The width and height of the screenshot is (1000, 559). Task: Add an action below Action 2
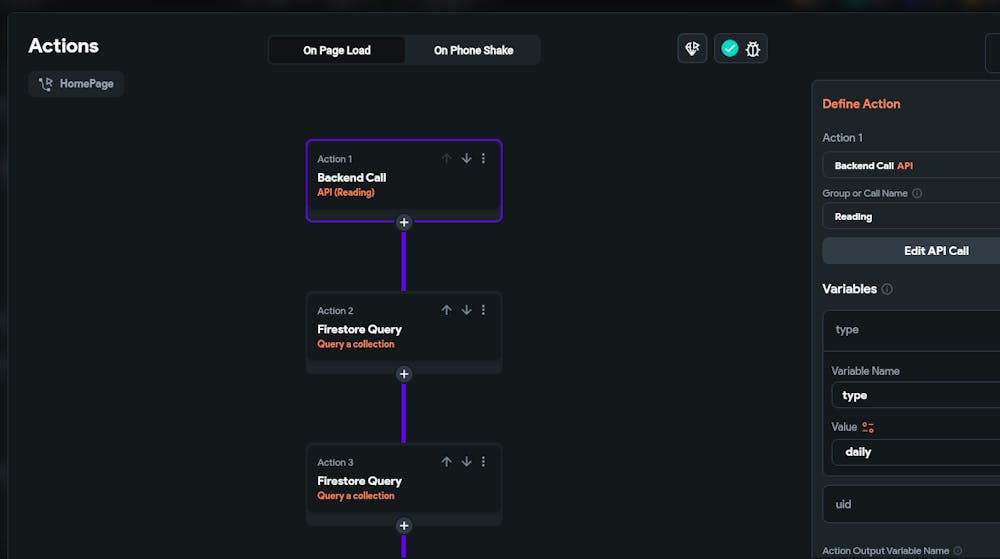pyautogui.click(x=404, y=374)
